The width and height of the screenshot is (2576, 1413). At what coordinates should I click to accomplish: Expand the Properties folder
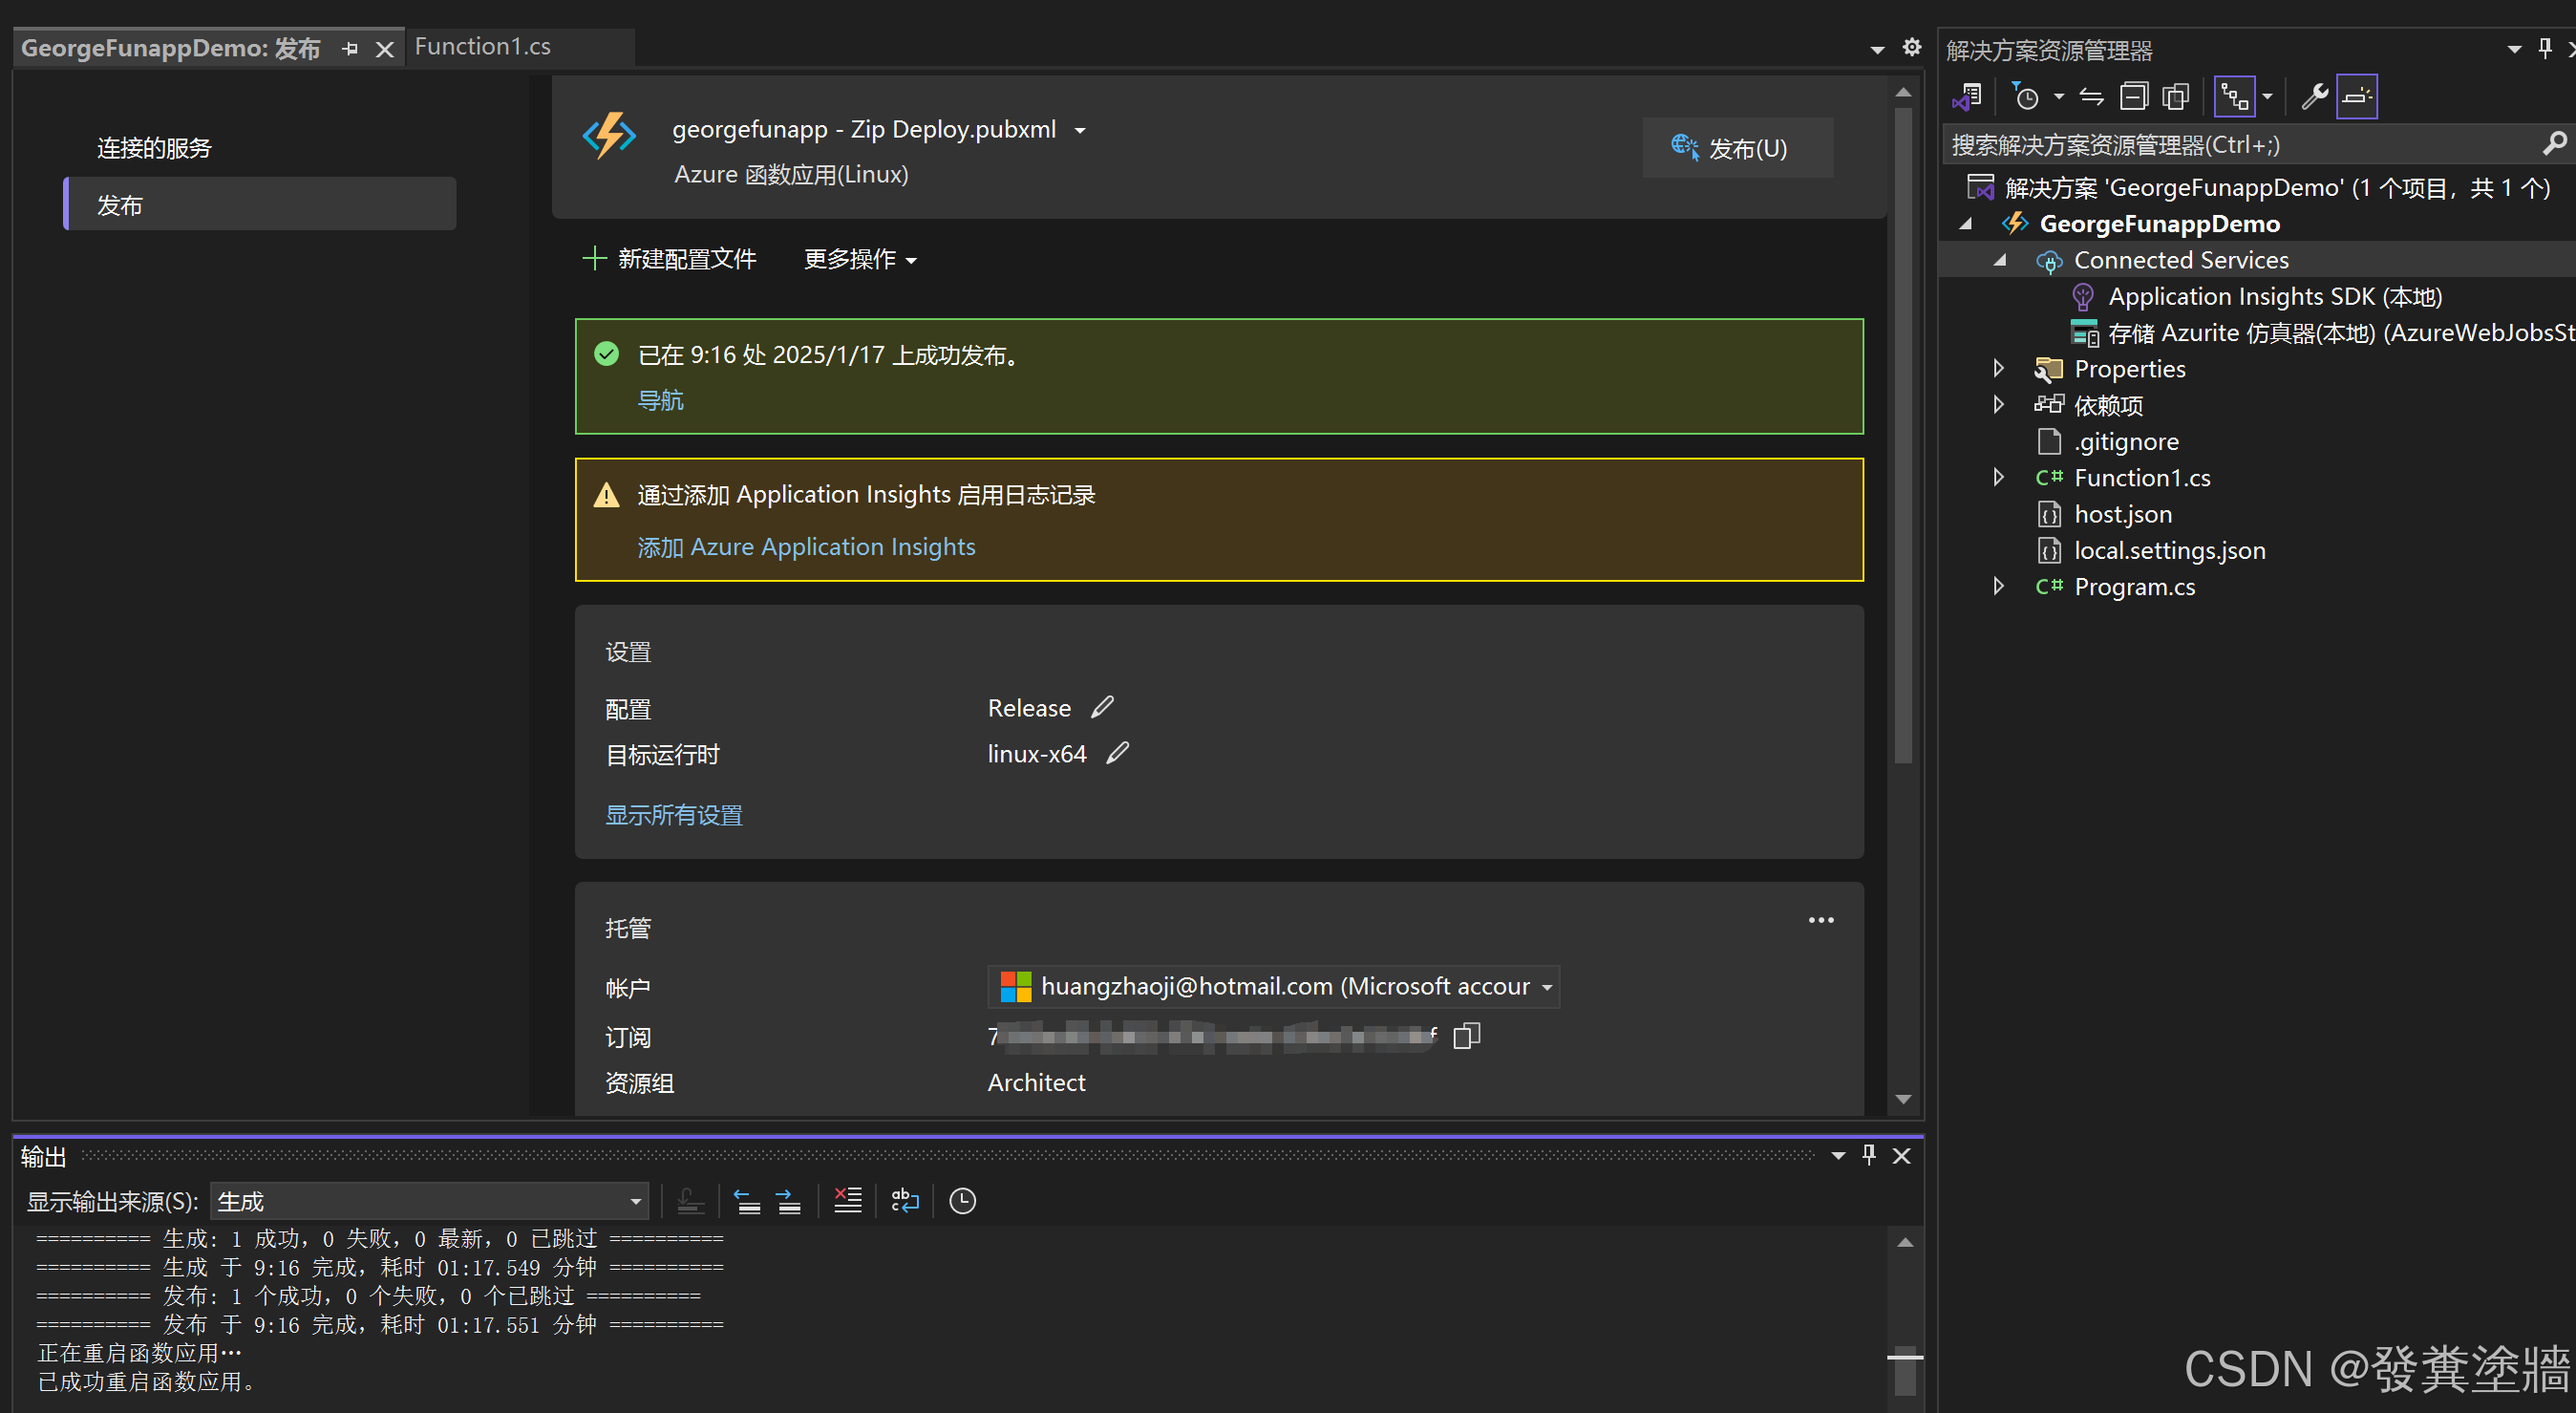tap(1999, 368)
